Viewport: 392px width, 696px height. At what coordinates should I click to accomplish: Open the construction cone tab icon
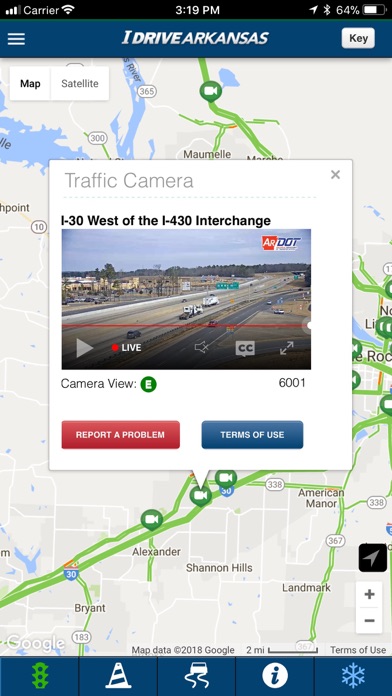tap(118, 676)
